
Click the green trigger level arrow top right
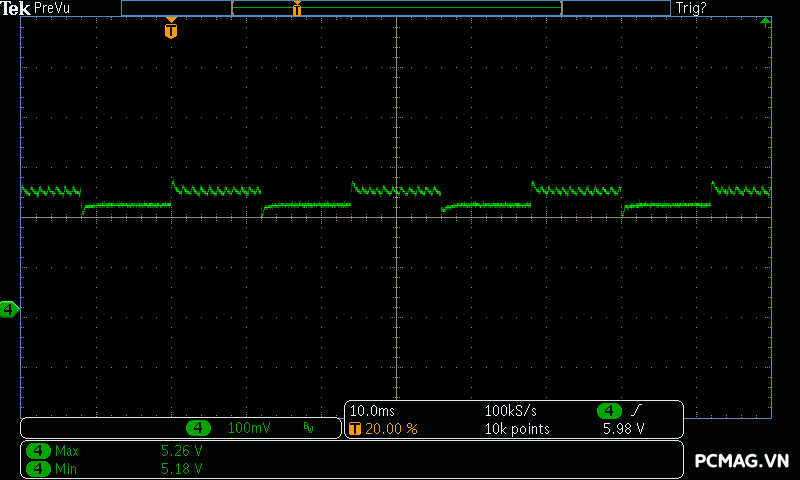(765, 20)
